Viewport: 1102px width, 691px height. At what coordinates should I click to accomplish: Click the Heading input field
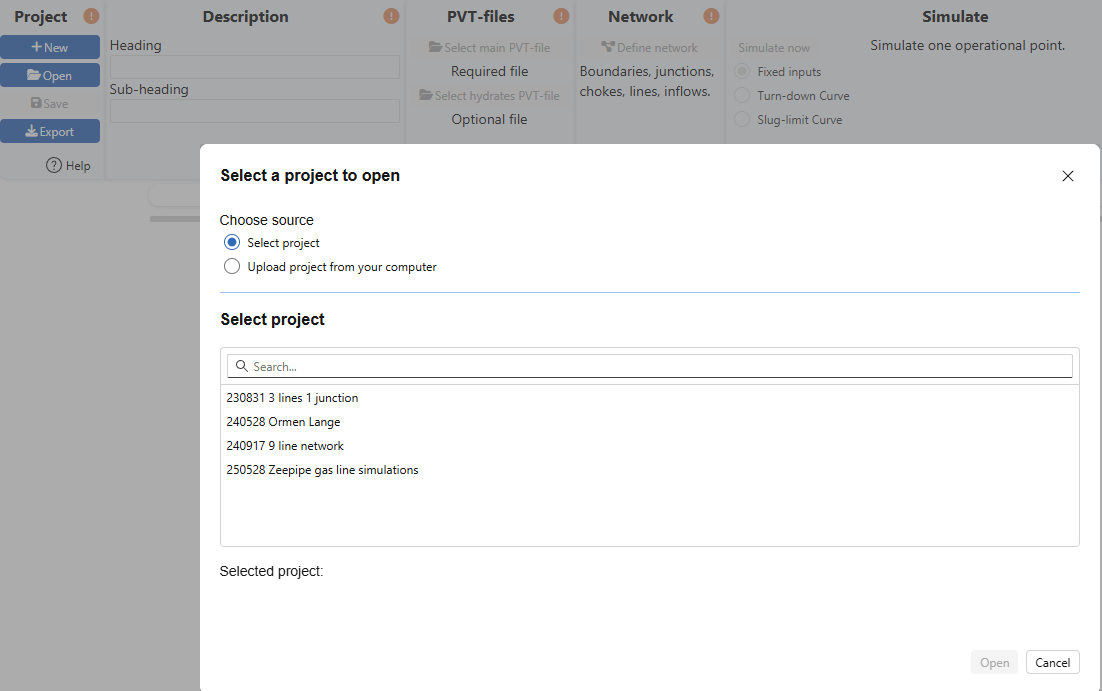pos(254,67)
